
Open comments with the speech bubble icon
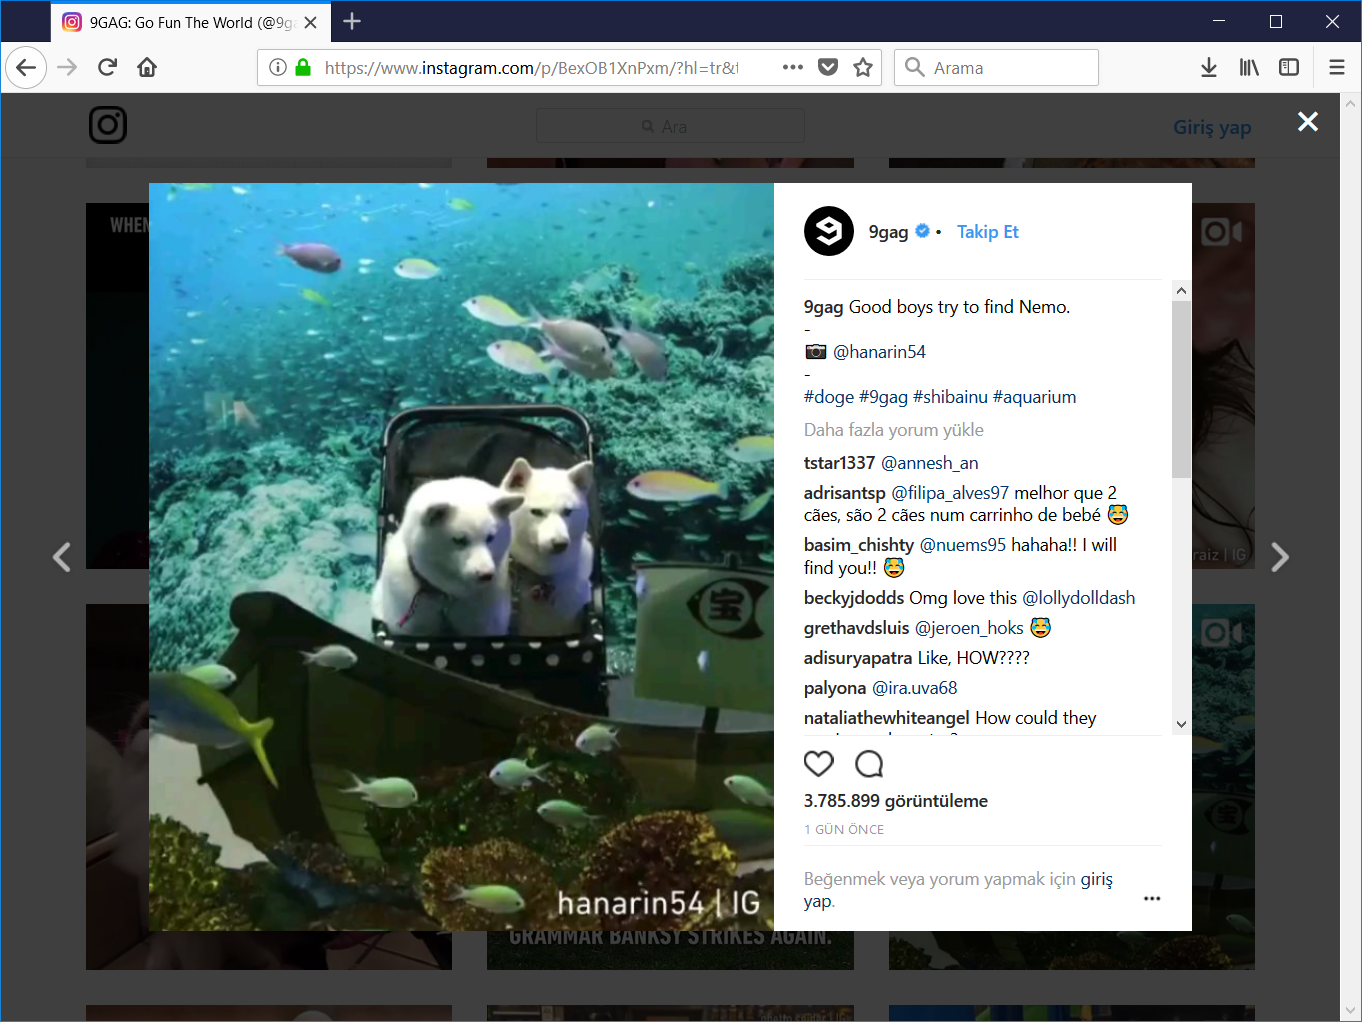[868, 763]
